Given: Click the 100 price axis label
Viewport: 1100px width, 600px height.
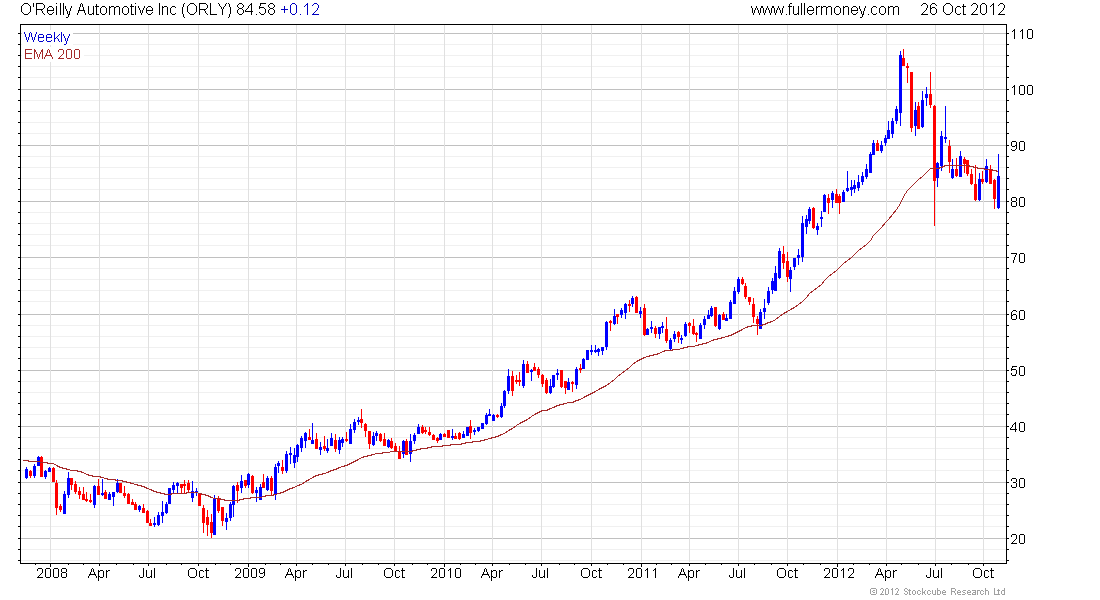Looking at the screenshot, I should coord(1022,90).
